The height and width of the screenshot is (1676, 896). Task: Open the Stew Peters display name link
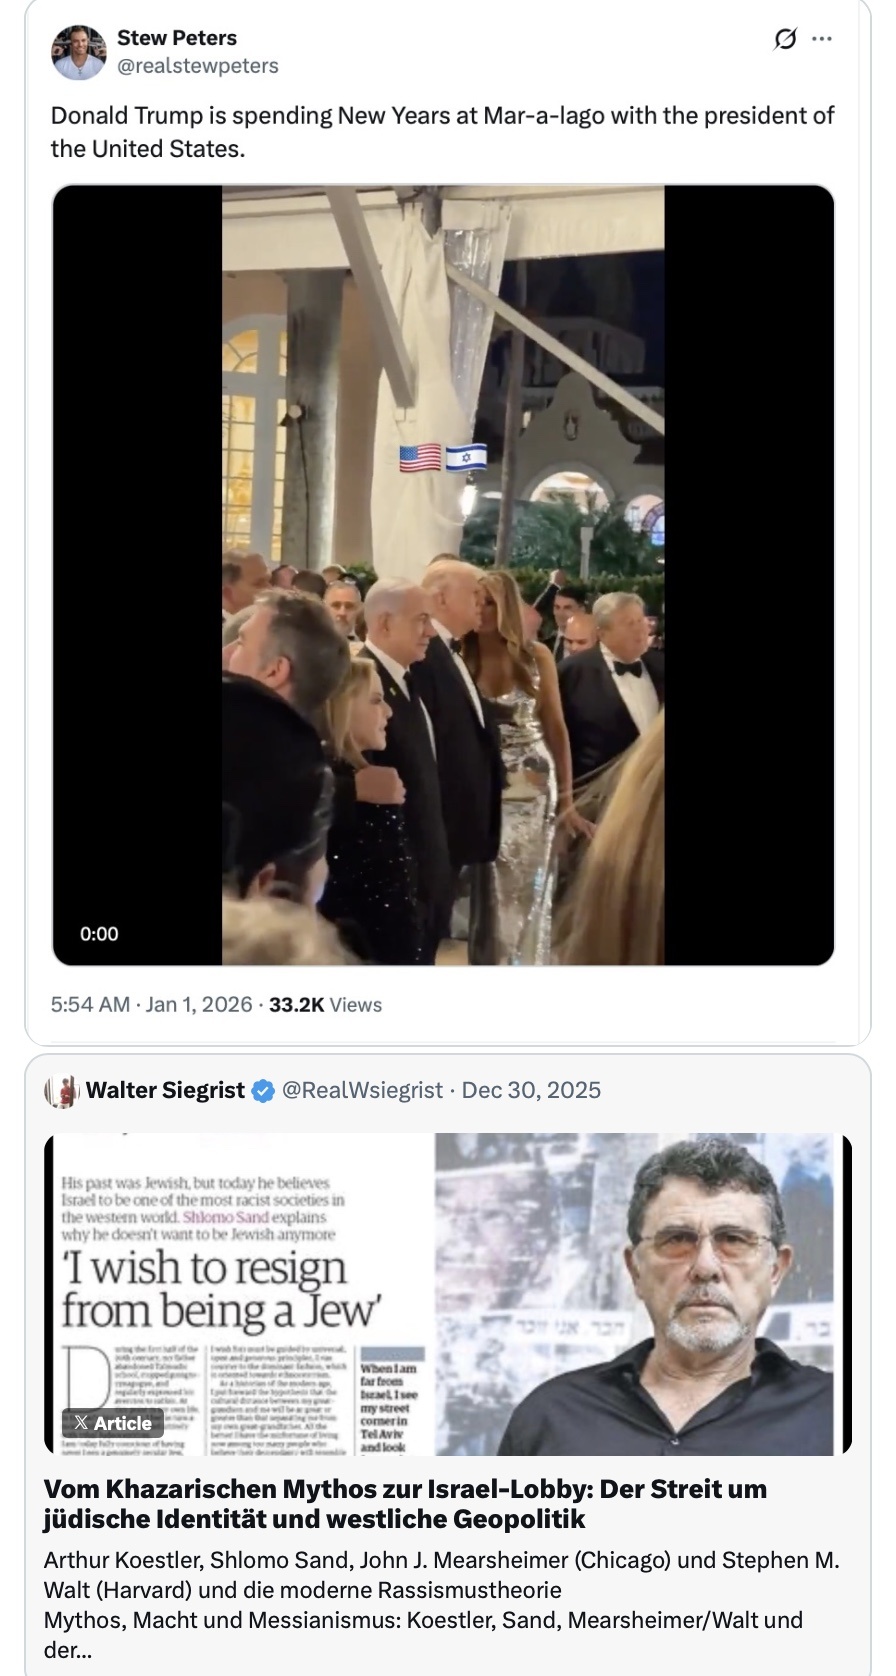(x=177, y=38)
